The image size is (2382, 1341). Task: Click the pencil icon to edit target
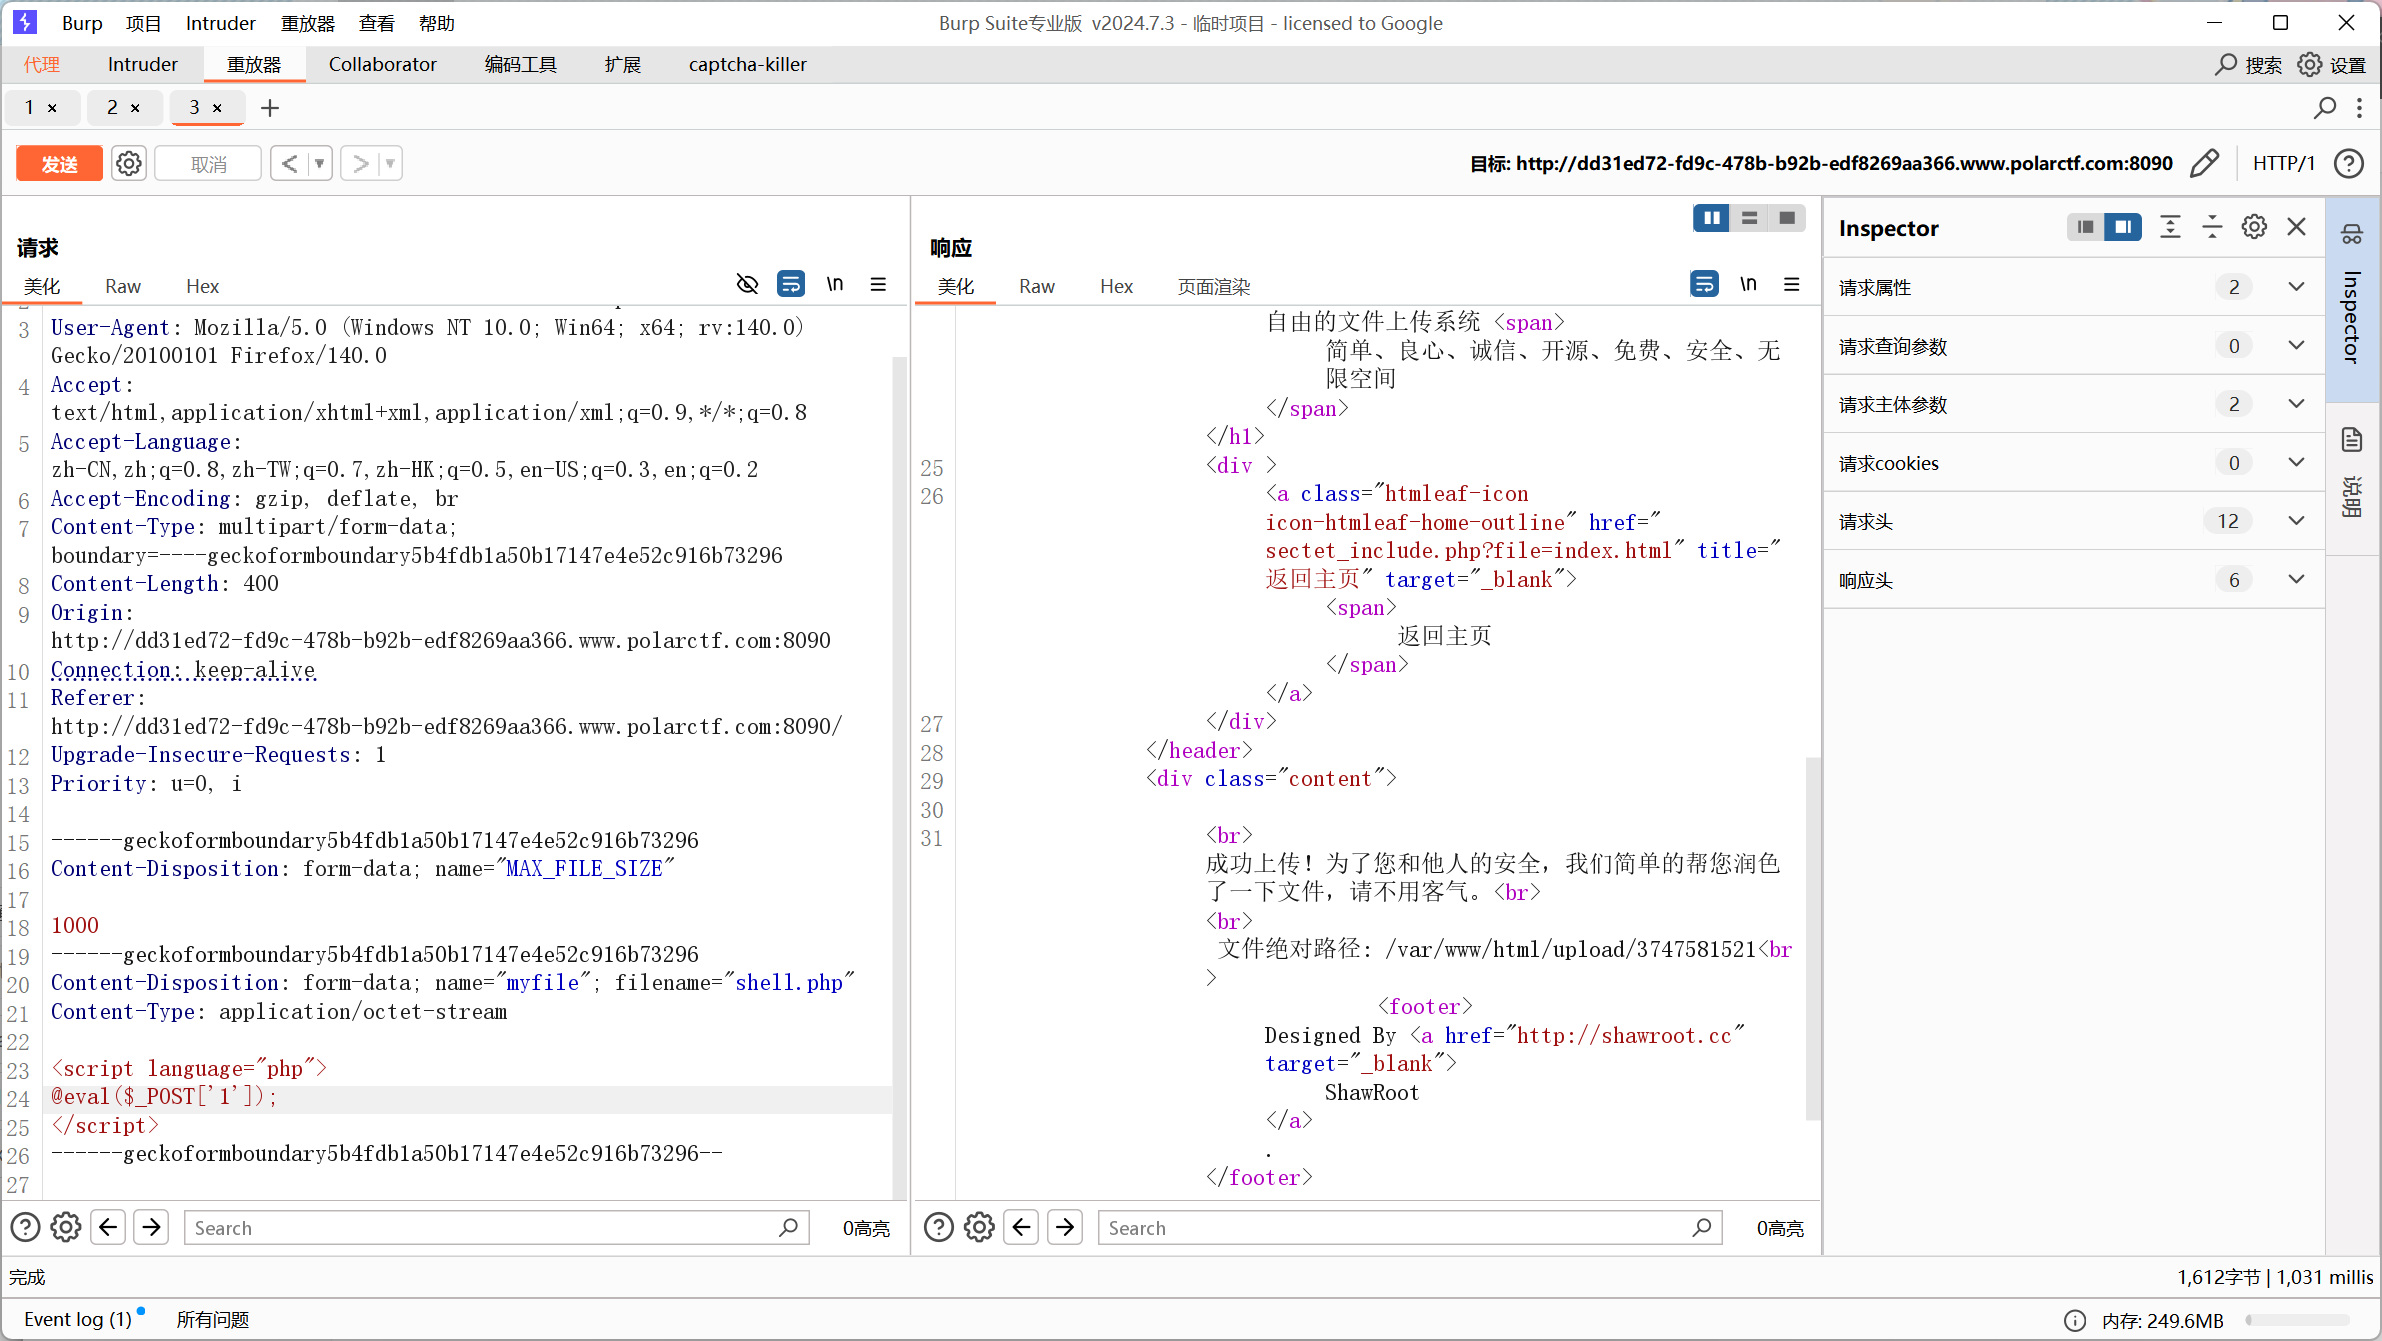click(2204, 163)
